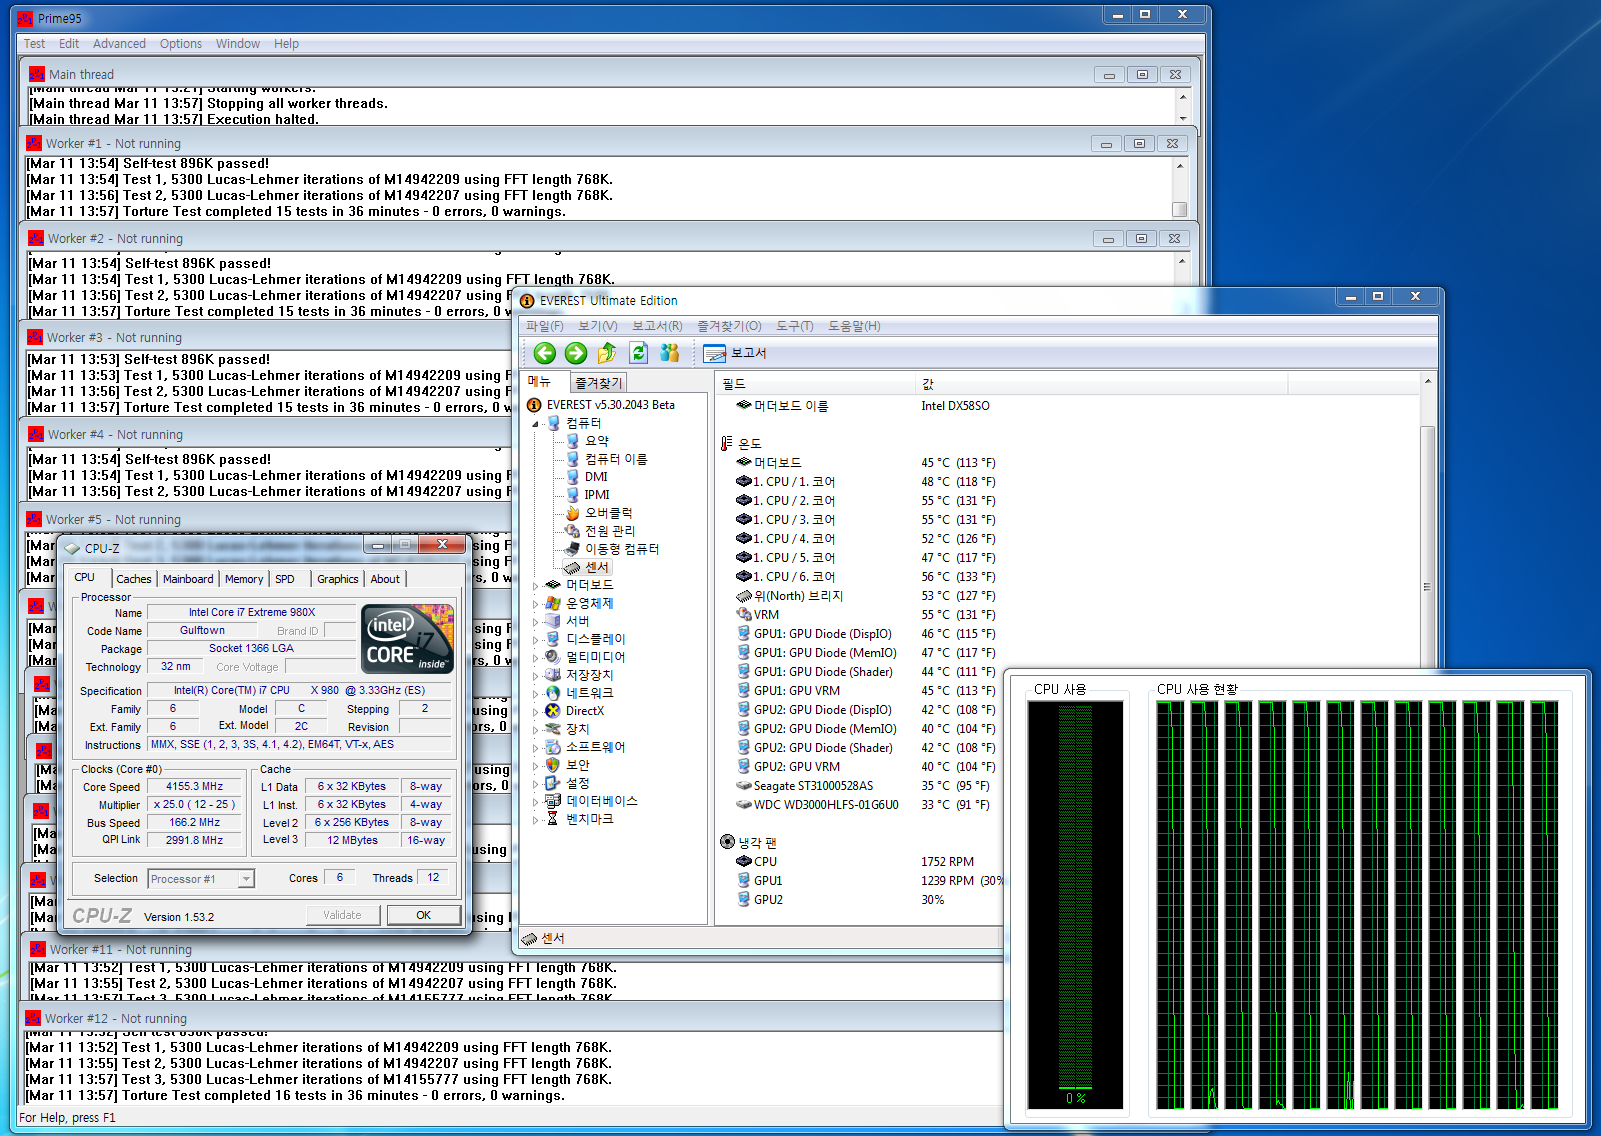
Task: Click the Refresh icon in EVEREST toolbar
Action: [638, 353]
